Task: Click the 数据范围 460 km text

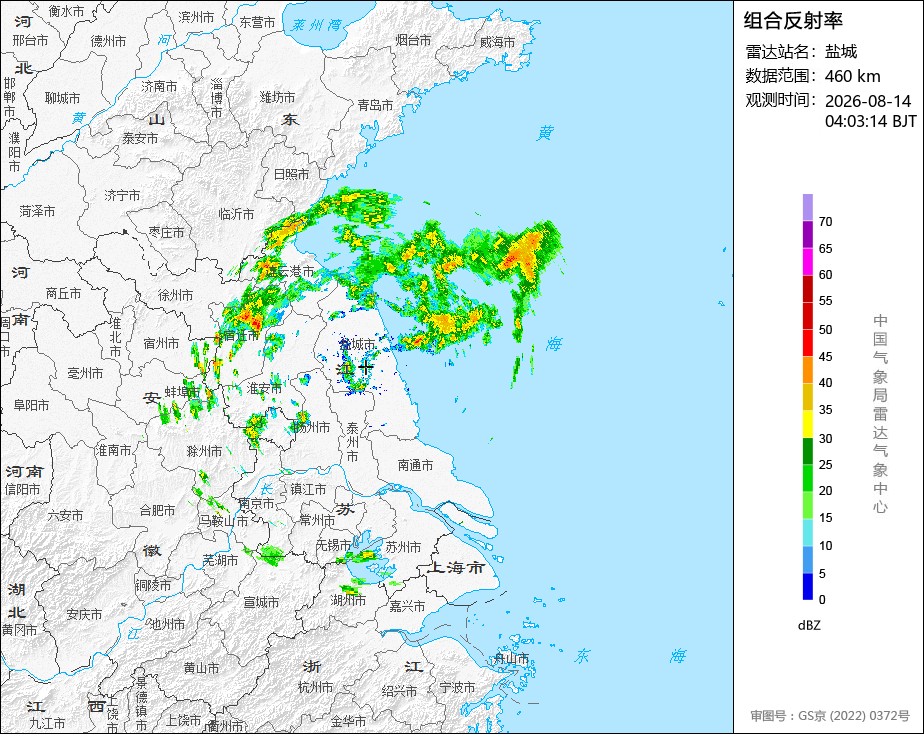Action: coord(813,76)
